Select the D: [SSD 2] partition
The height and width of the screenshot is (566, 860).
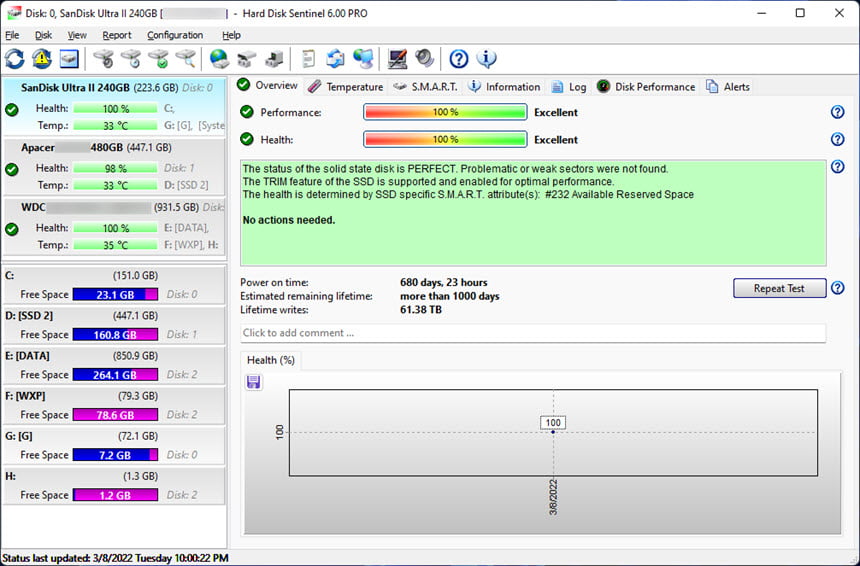click(x=114, y=325)
